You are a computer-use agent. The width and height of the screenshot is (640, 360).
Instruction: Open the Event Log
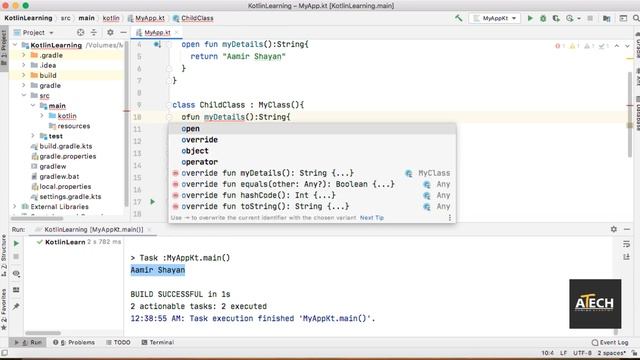click(610, 342)
